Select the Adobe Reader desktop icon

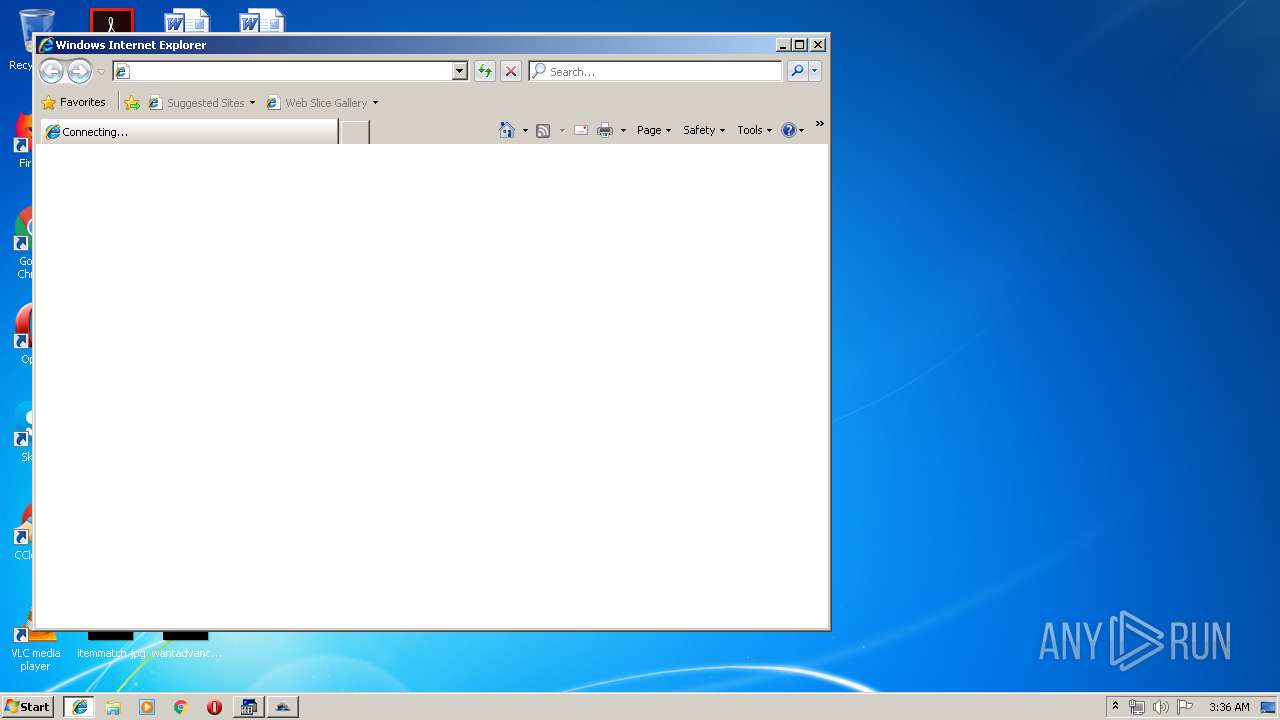tap(111, 21)
